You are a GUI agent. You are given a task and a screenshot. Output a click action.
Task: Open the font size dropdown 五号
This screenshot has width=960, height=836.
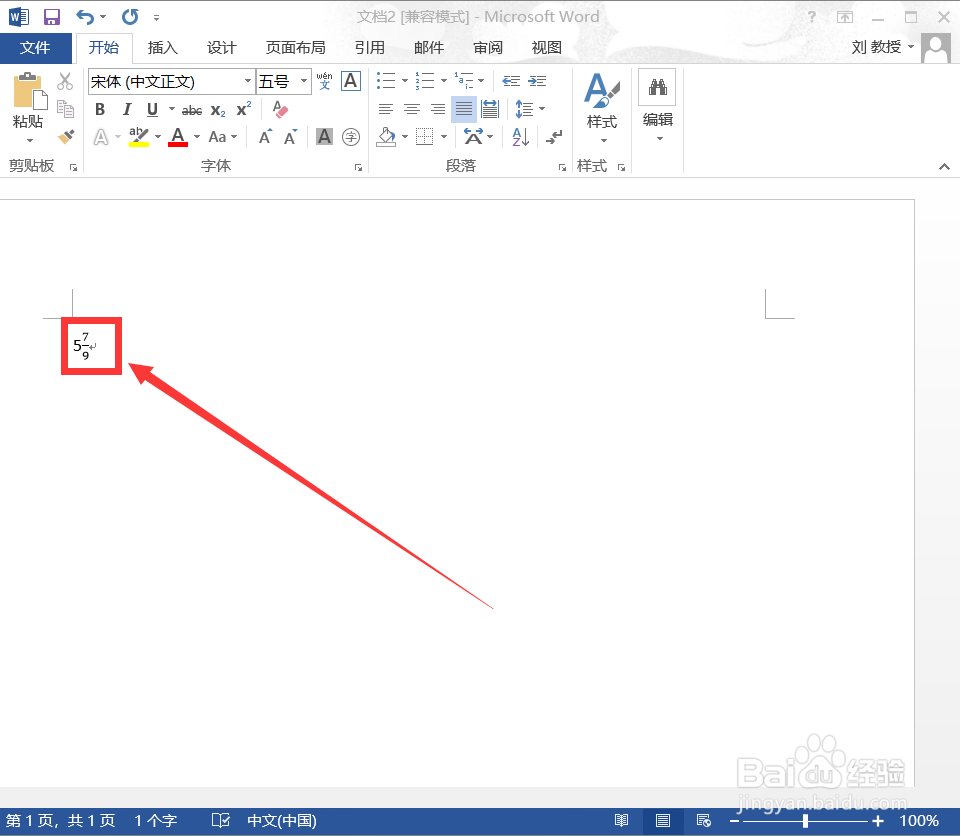[x=304, y=81]
